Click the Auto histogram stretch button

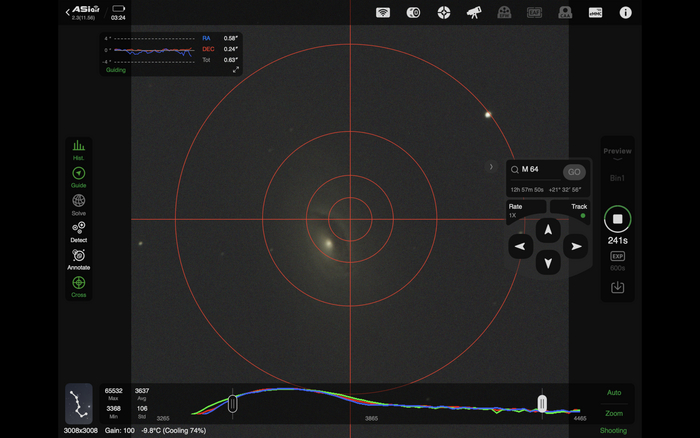(614, 393)
